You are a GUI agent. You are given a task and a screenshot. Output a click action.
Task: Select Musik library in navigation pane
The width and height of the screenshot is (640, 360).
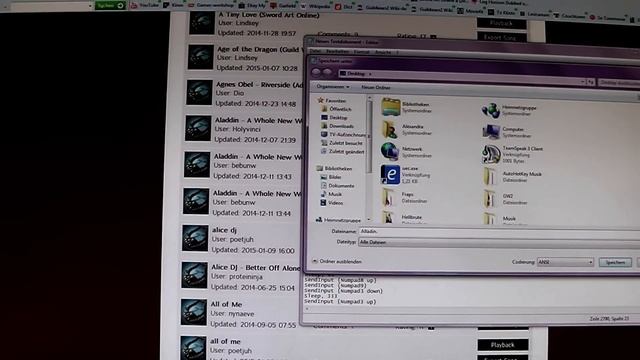[x=331, y=194]
